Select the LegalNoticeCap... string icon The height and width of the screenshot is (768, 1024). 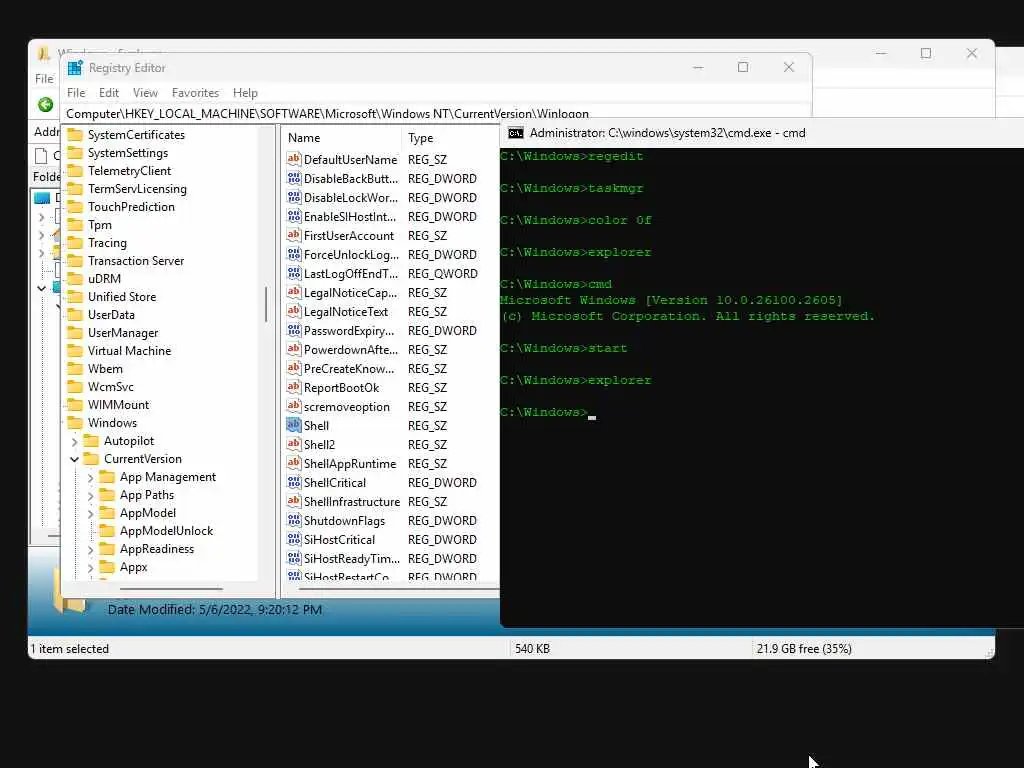point(294,292)
